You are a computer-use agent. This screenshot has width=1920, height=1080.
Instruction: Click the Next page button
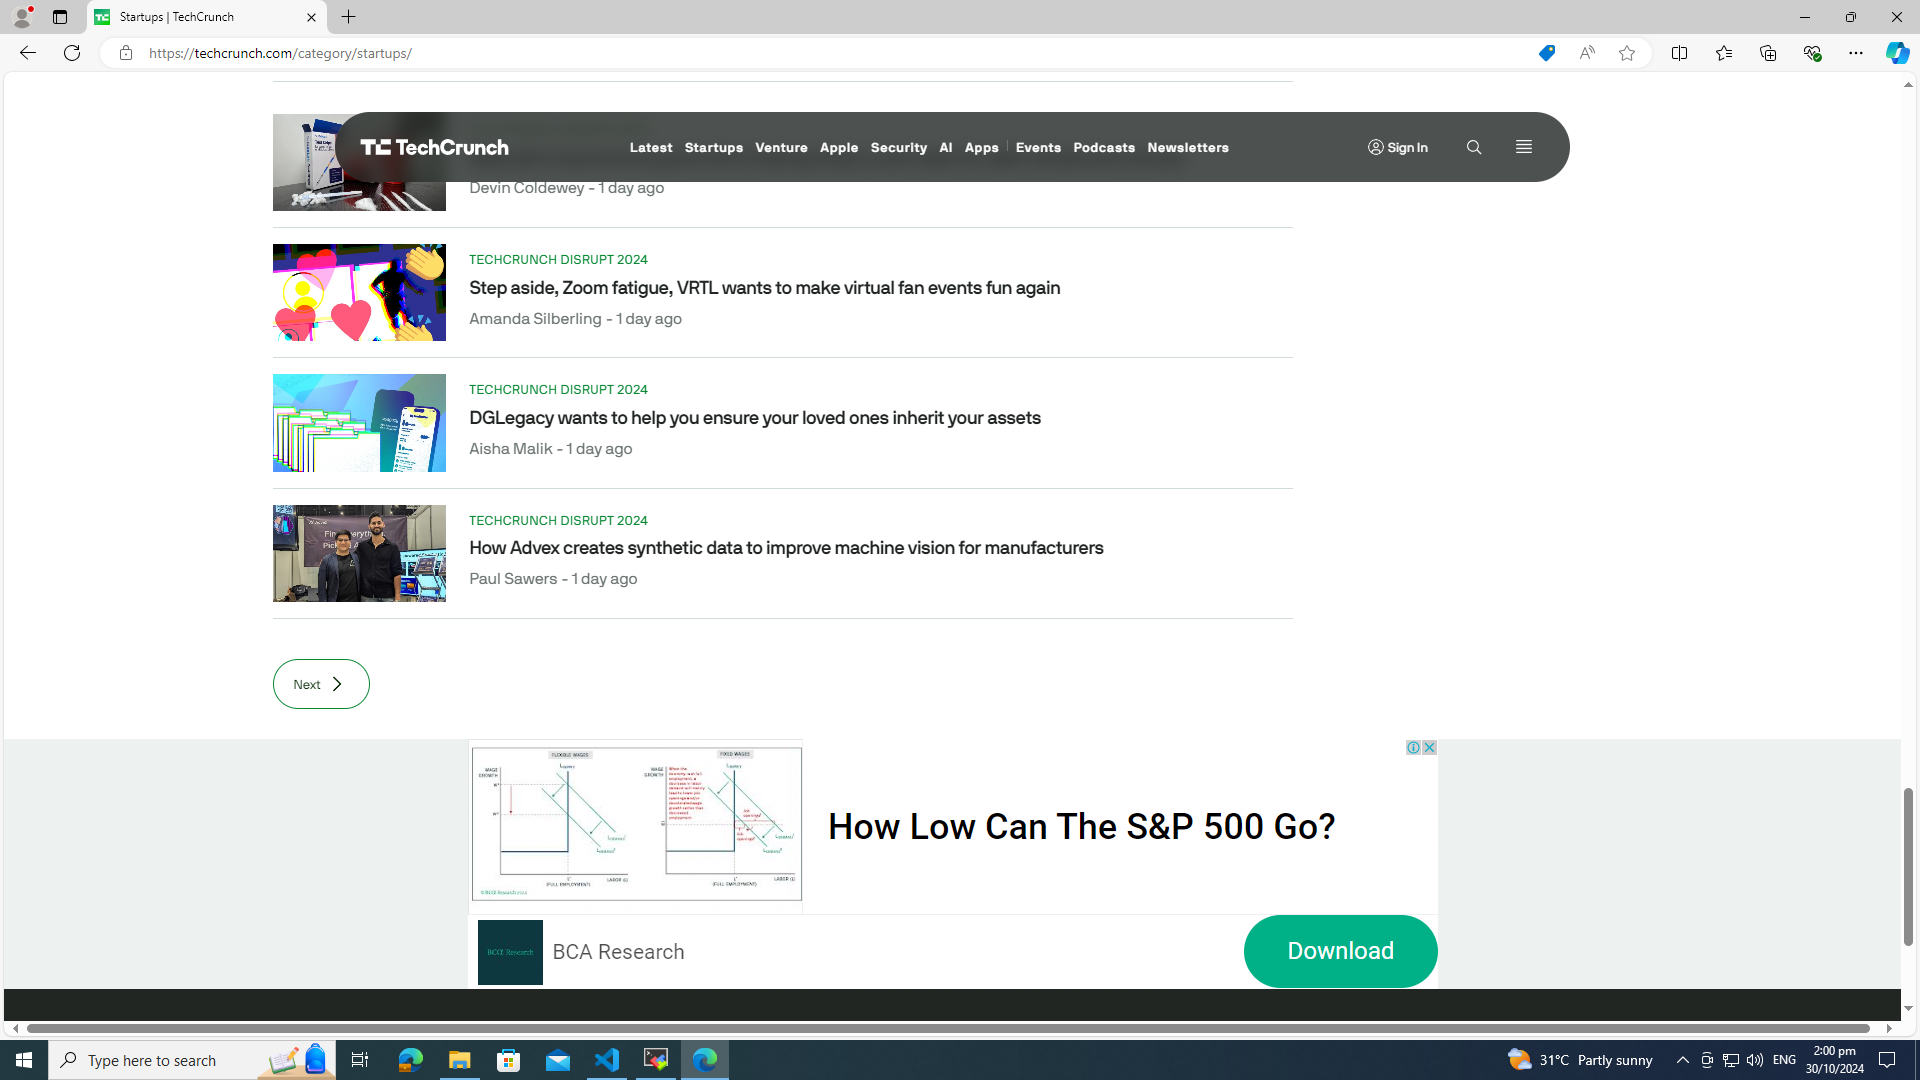pyautogui.click(x=321, y=684)
